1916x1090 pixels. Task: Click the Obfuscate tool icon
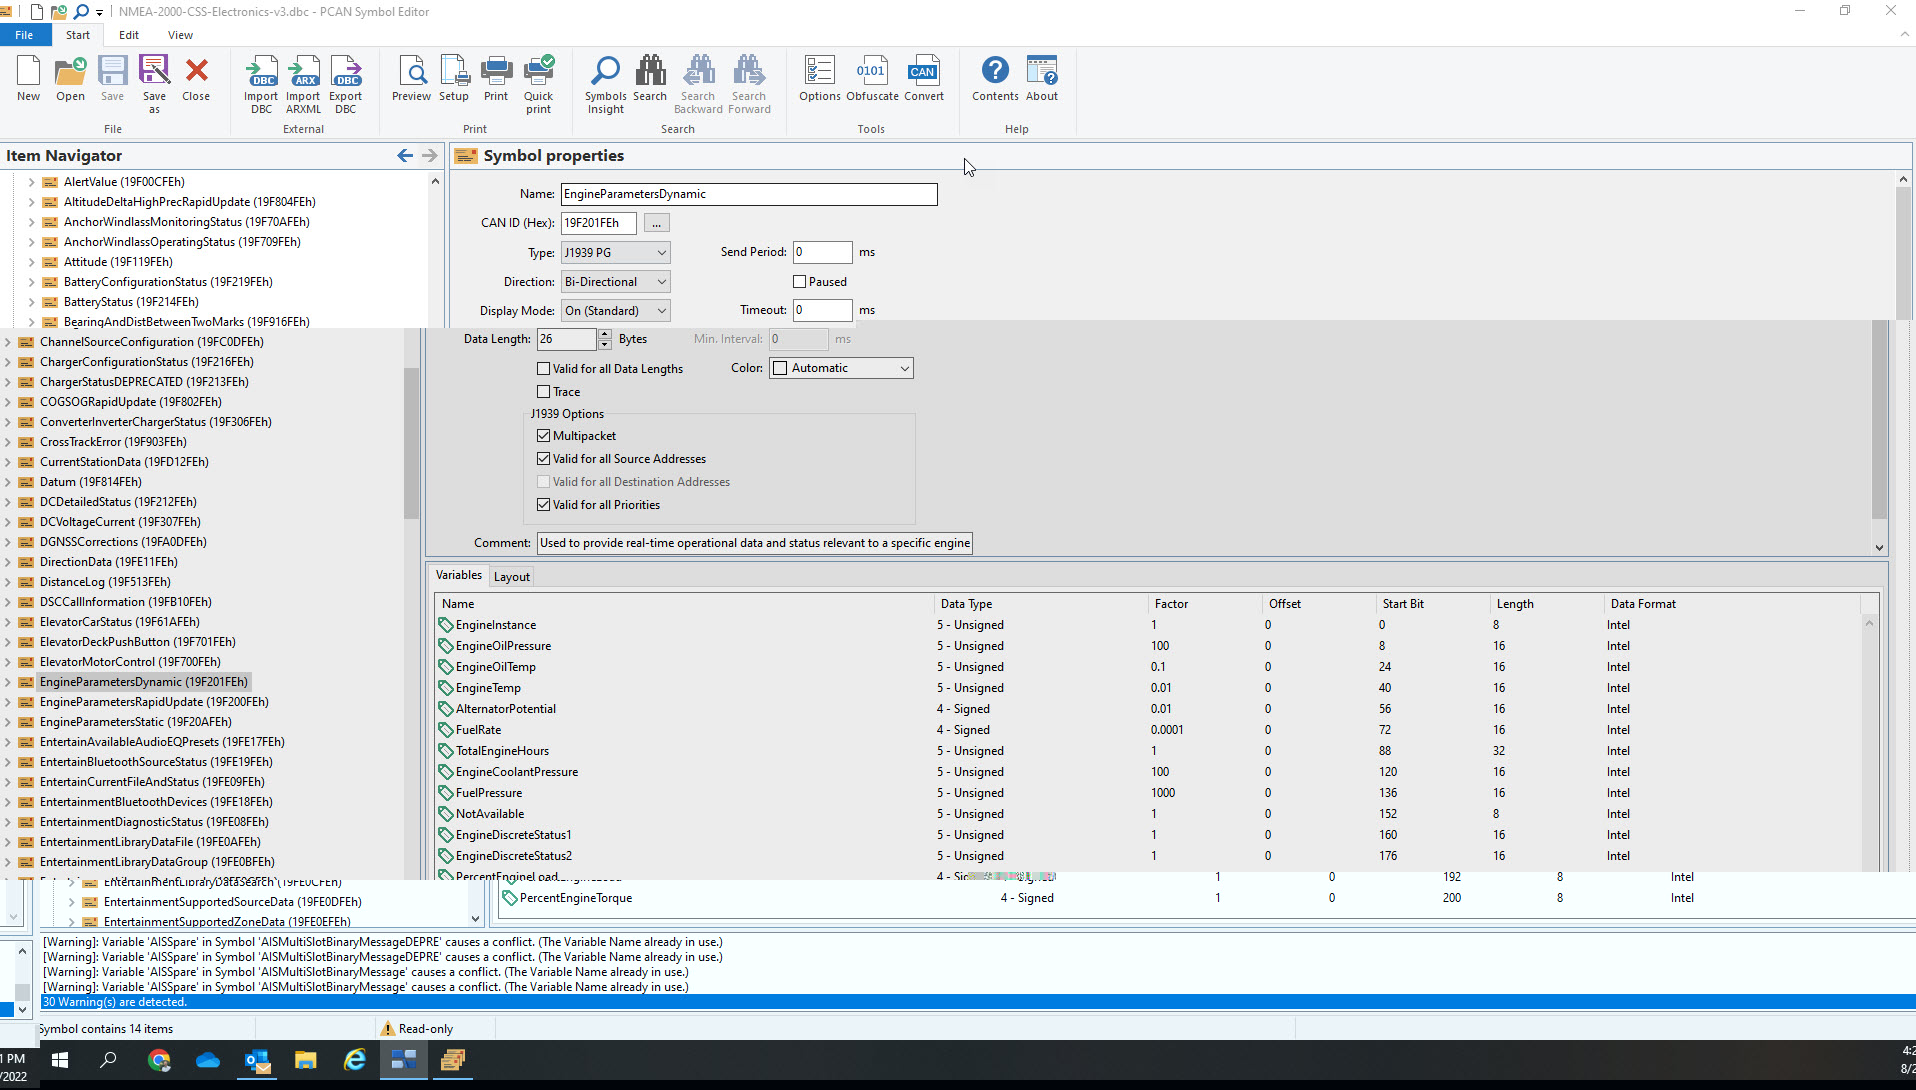[x=872, y=78]
